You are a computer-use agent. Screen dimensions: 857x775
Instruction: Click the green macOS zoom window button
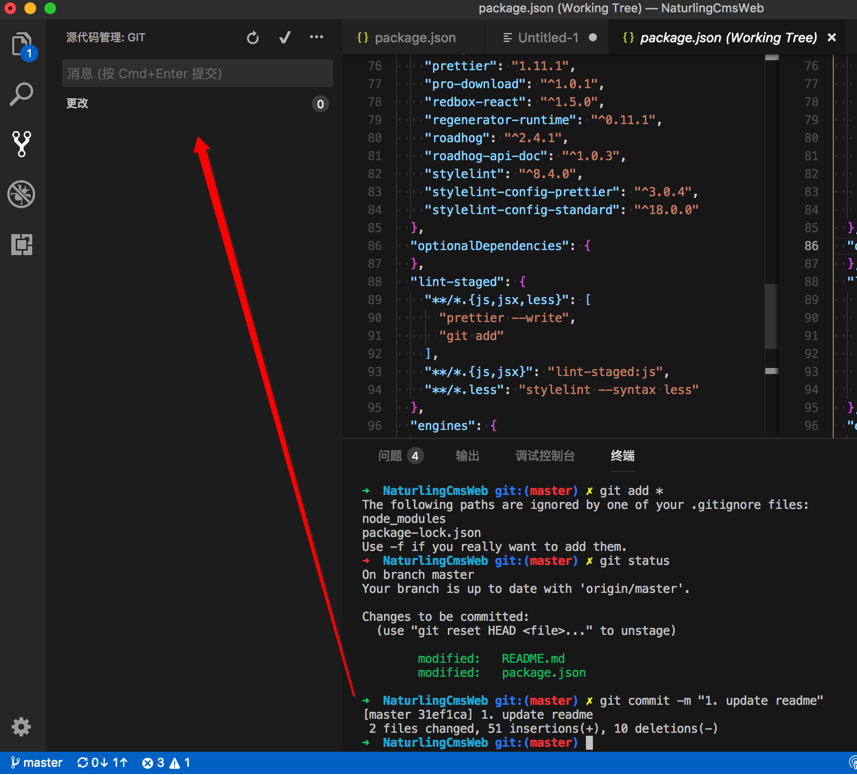(x=50, y=8)
